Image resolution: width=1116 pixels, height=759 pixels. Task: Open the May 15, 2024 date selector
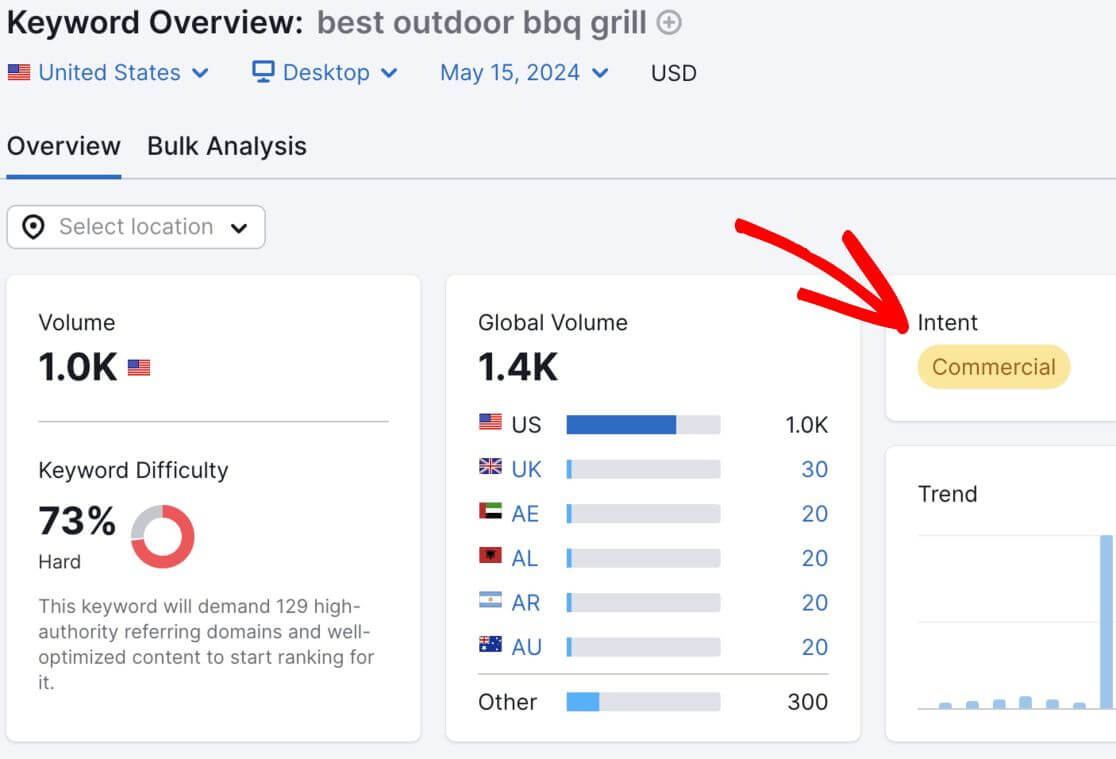click(511, 72)
